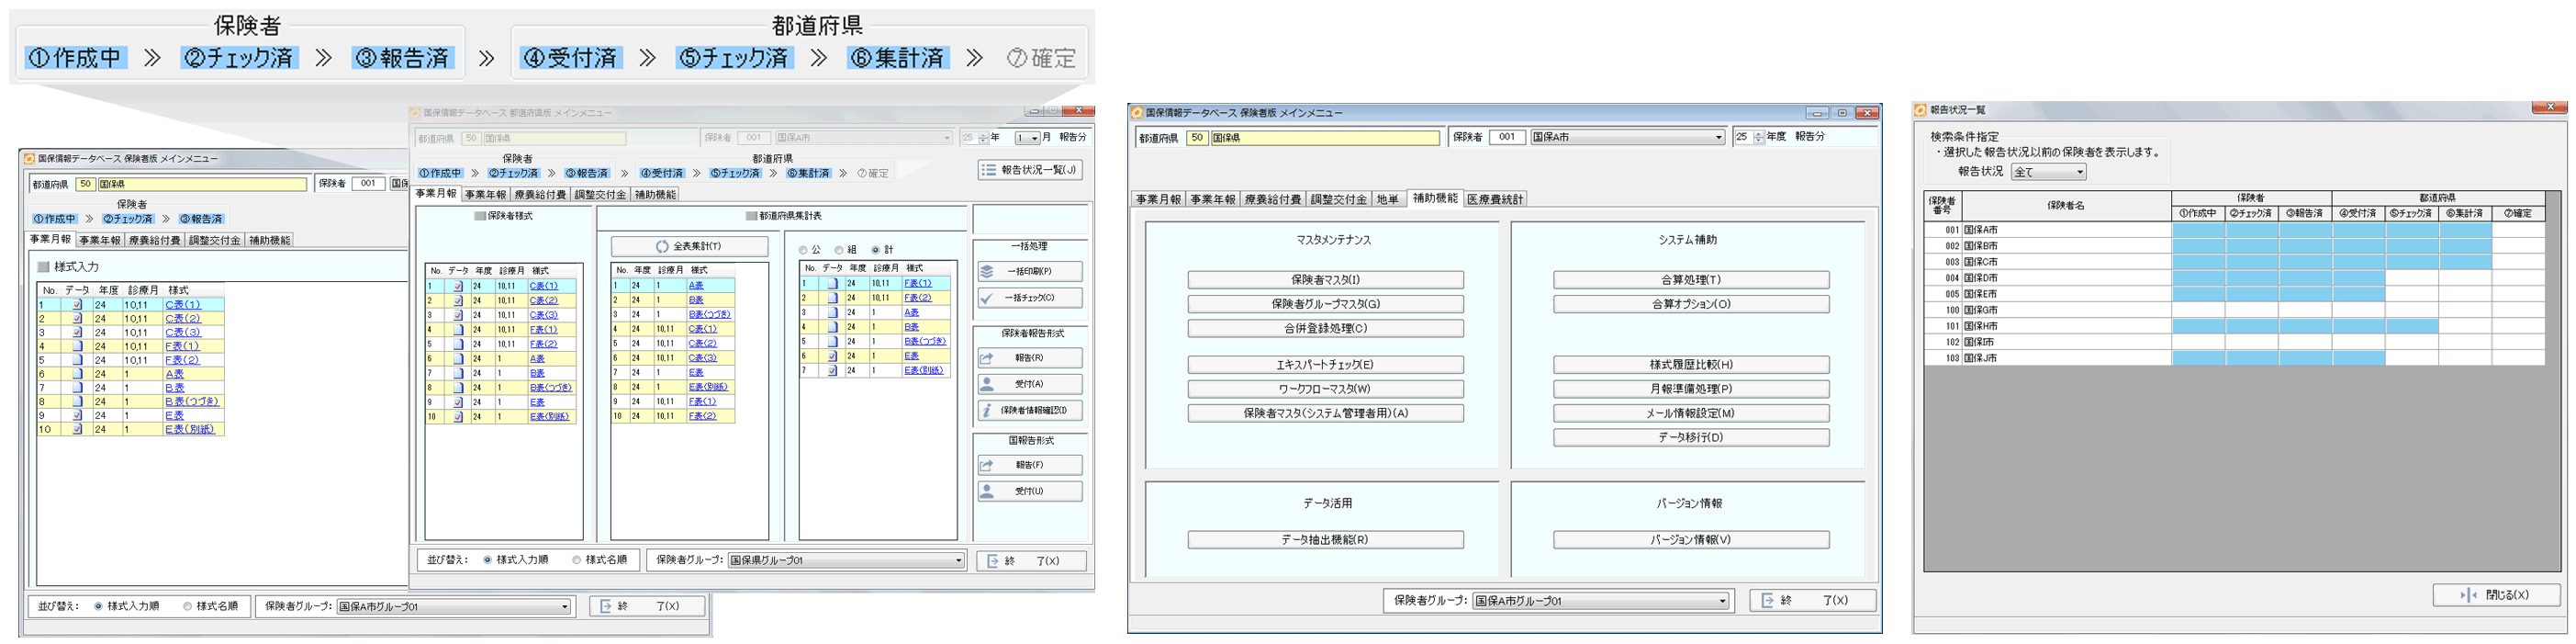Open 保険者情報確認(I) info button
The image size is (2576, 644).
point(1029,410)
